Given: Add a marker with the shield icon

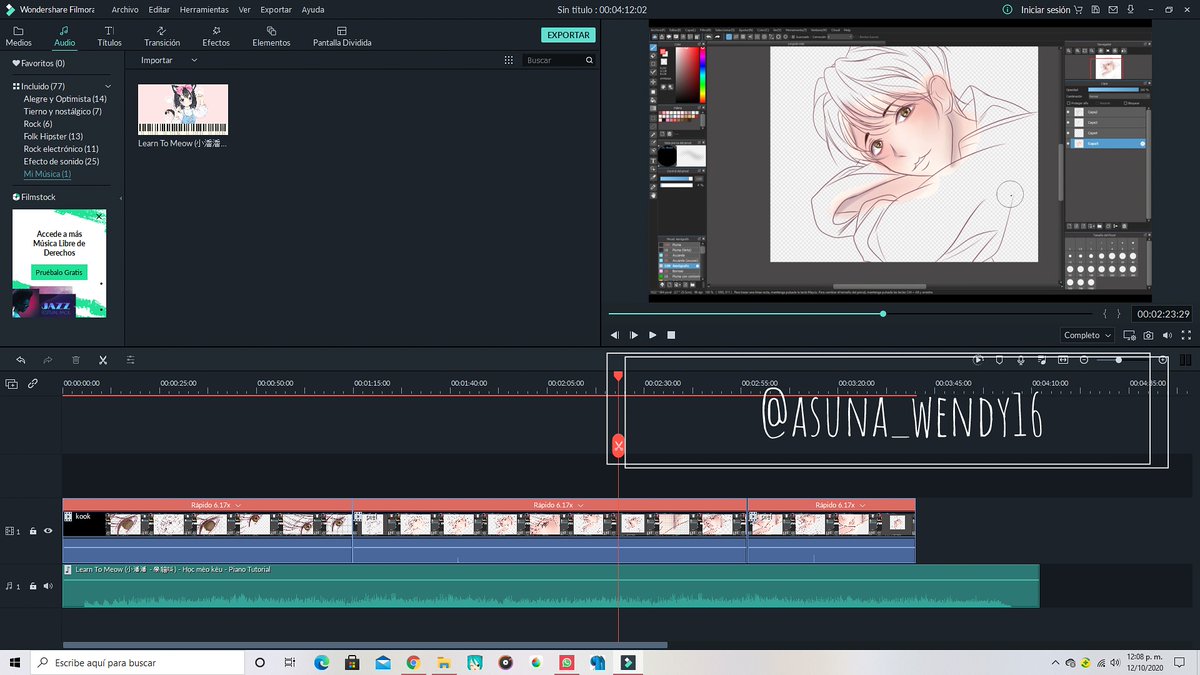Looking at the screenshot, I should (x=999, y=360).
